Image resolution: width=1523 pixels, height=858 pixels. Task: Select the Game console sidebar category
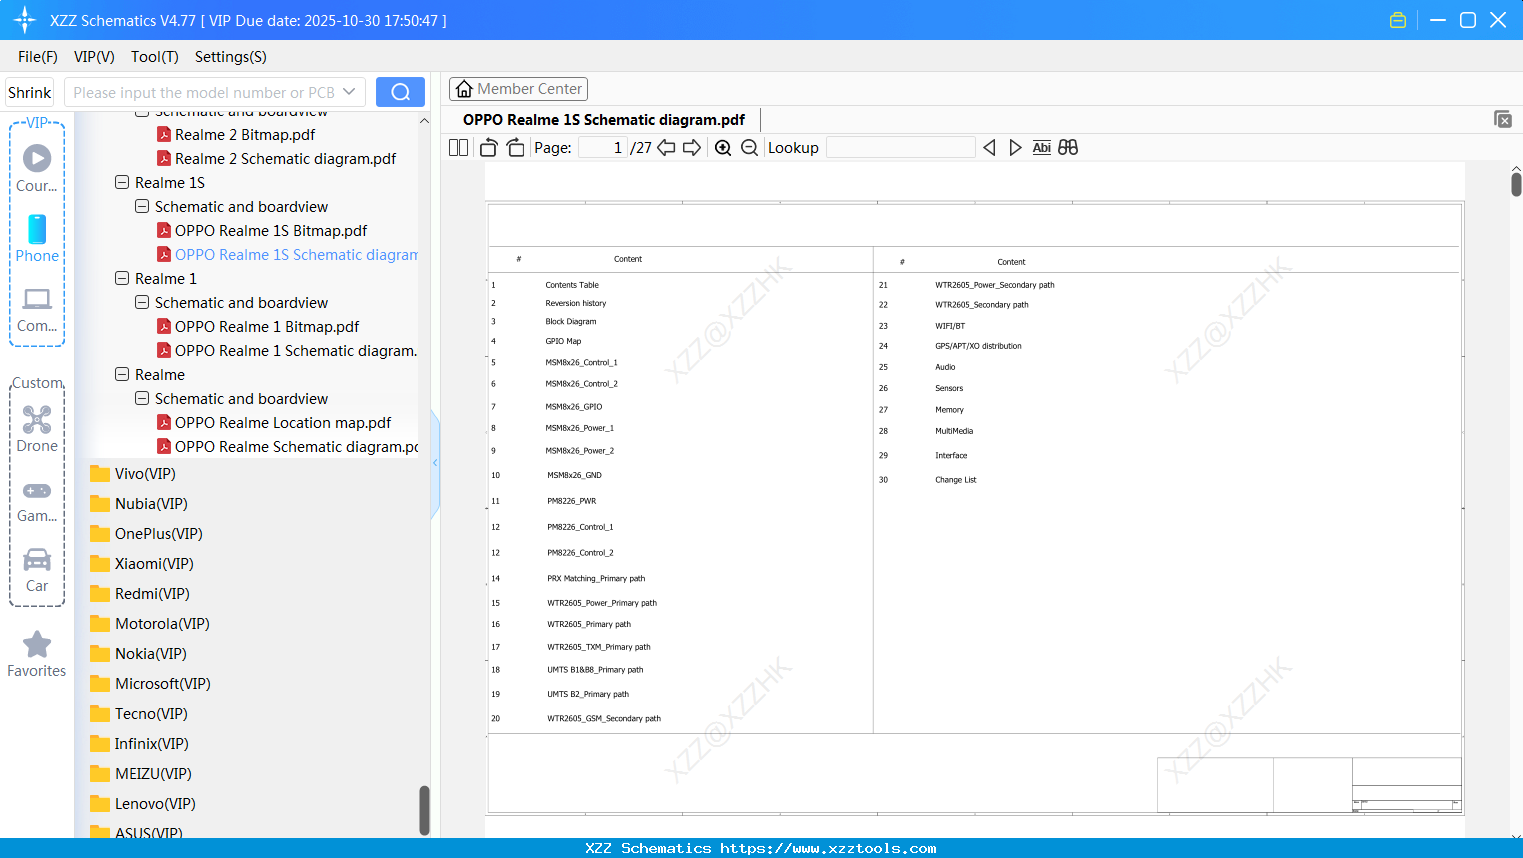pyautogui.click(x=37, y=500)
